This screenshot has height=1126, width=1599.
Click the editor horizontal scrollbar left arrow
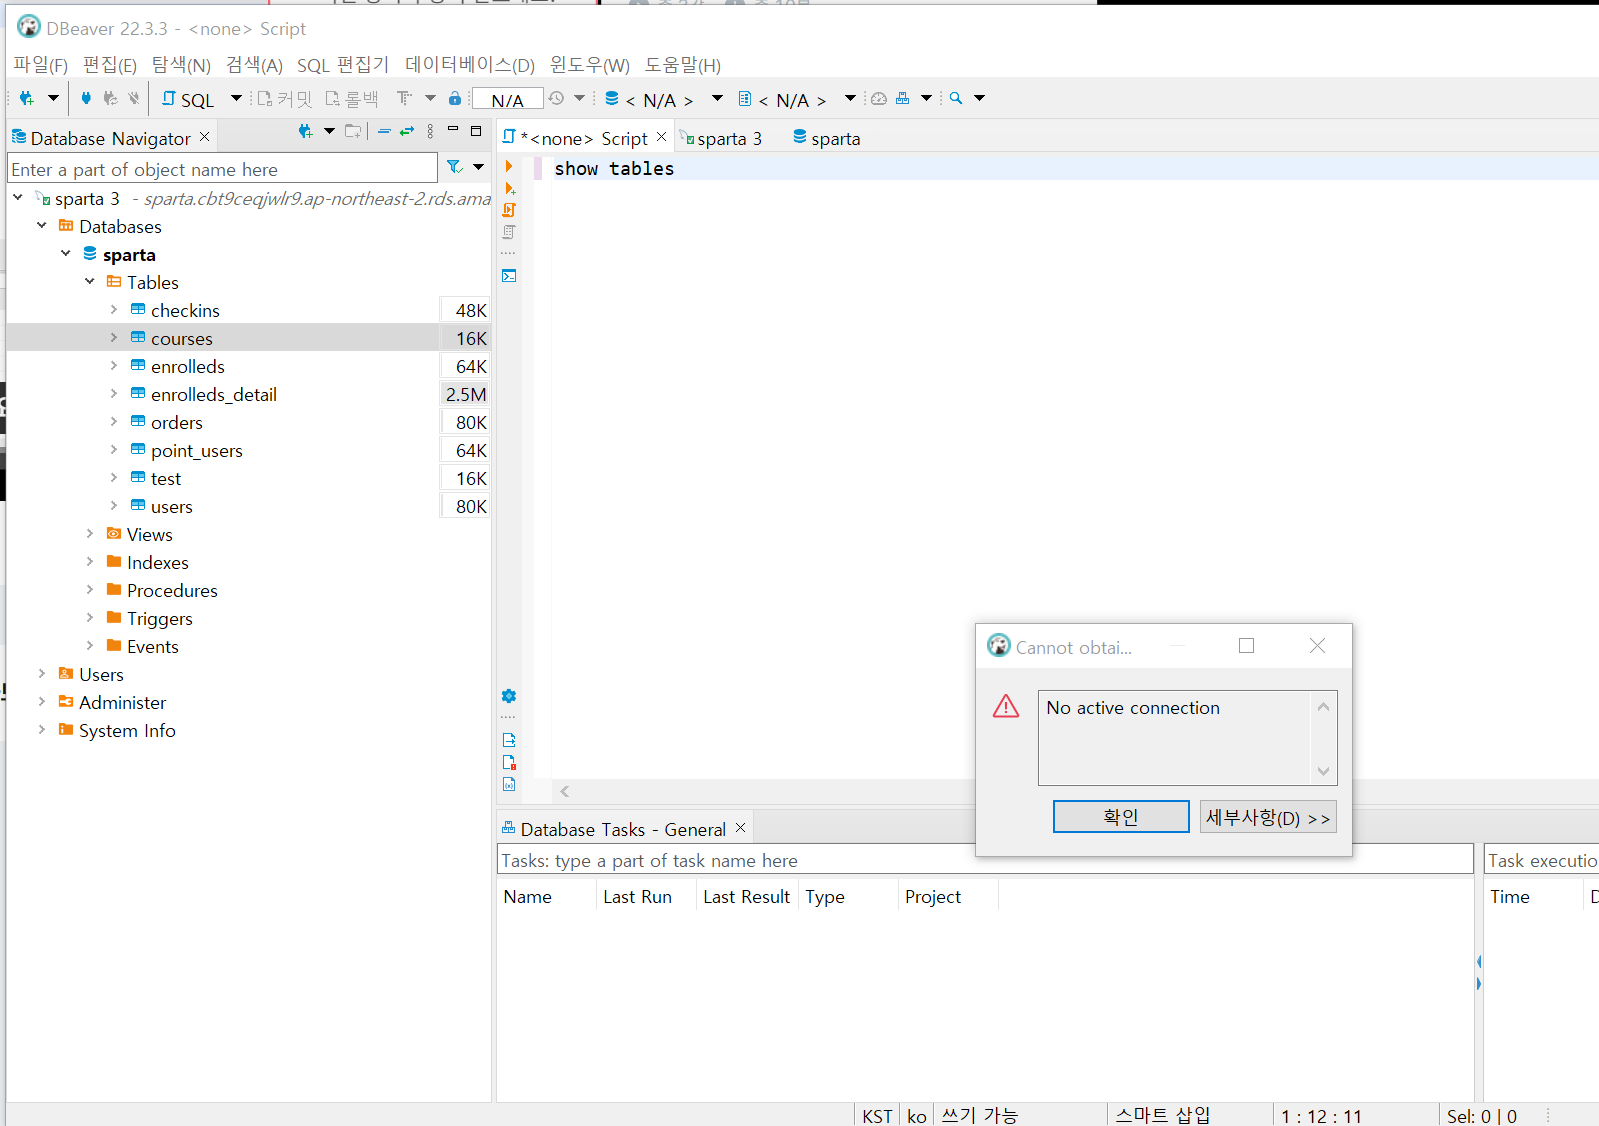pos(565,791)
